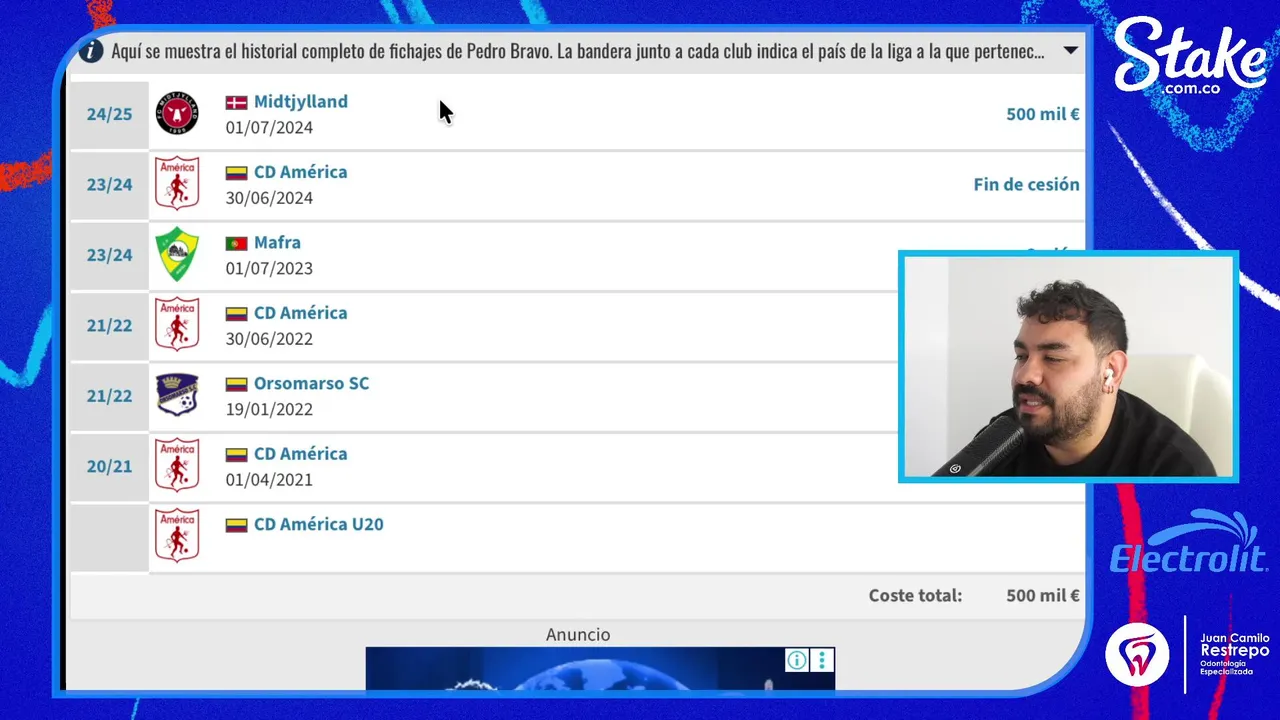The width and height of the screenshot is (1280, 720).
Task: Click the Colombia flag in the 30/06/2024 row
Action: 236,172
